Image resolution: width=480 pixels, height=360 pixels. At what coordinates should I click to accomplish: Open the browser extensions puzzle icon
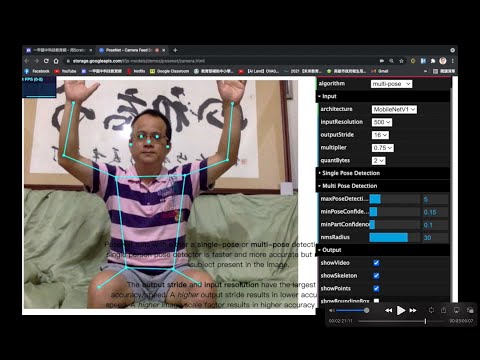click(433, 61)
